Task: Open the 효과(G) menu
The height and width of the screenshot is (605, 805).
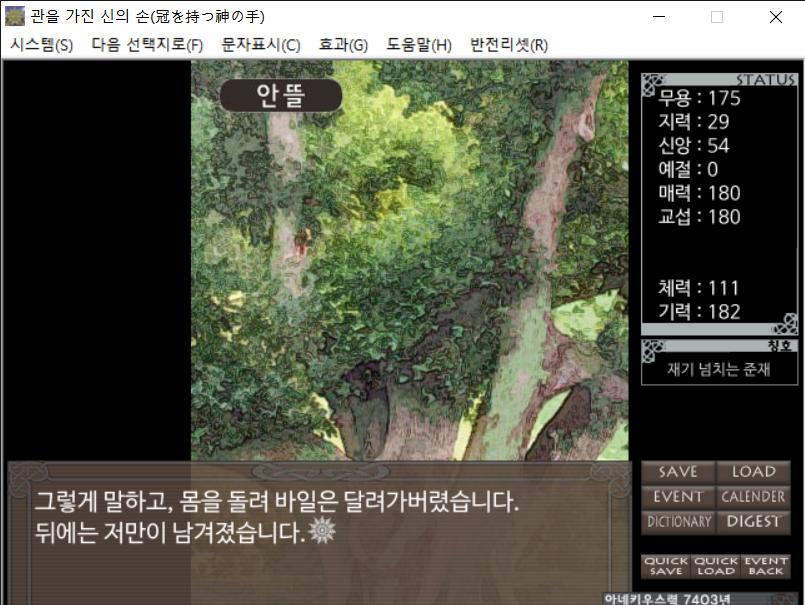Action: coord(343,45)
